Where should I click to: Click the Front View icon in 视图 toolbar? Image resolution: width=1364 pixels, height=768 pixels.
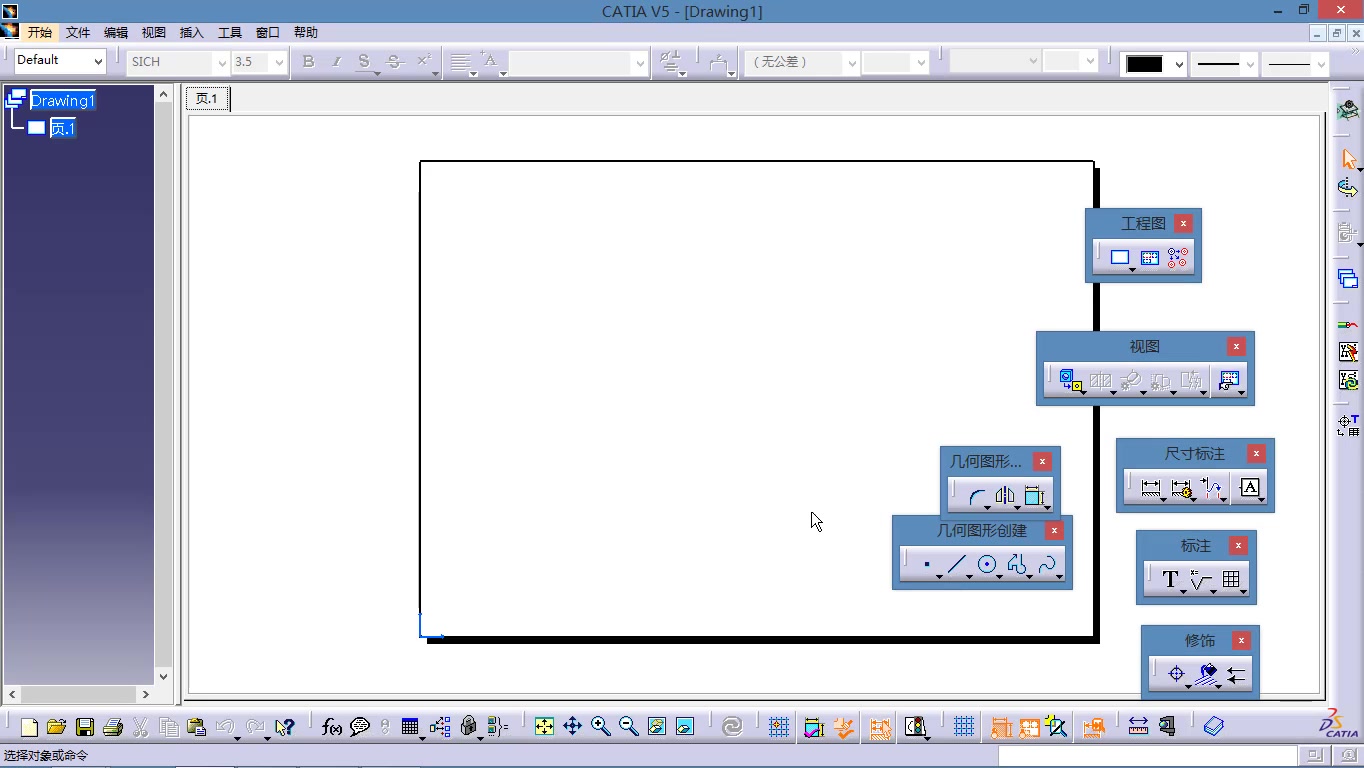[1070, 381]
